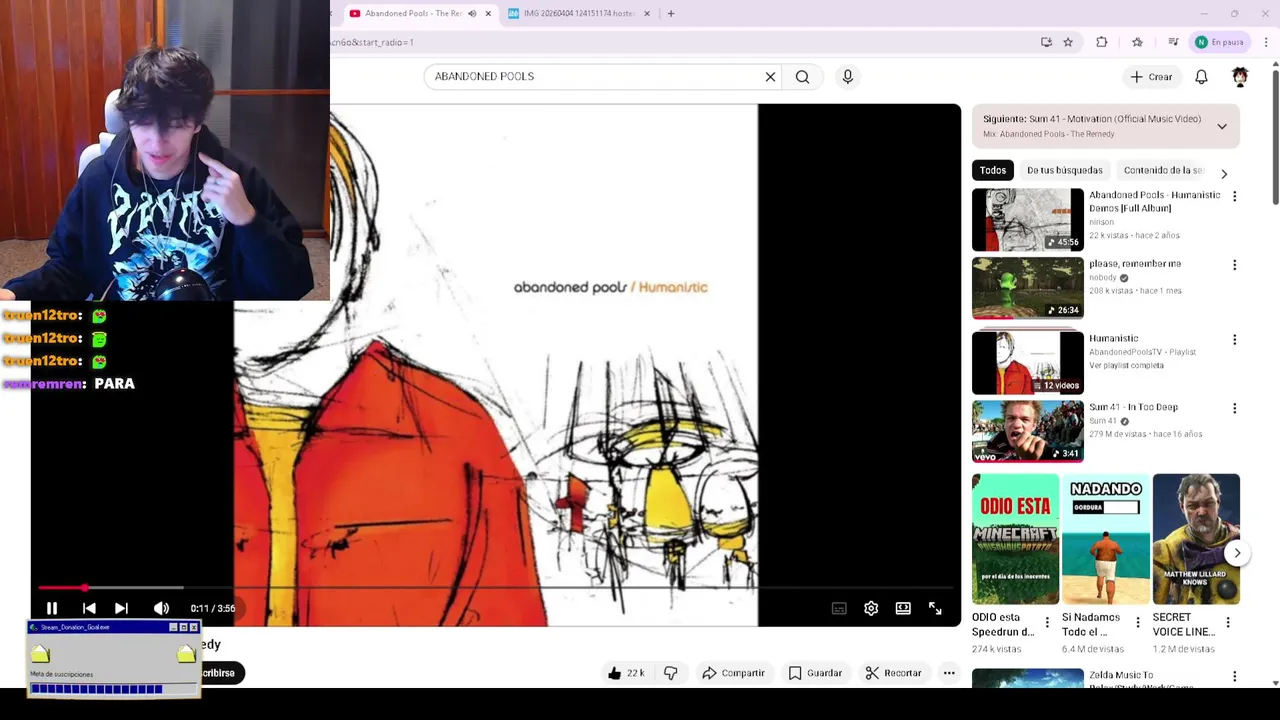This screenshot has height=720, width=1280.
Task: Bookmark this page with the star icon
Action: (x=1068, y=42)
